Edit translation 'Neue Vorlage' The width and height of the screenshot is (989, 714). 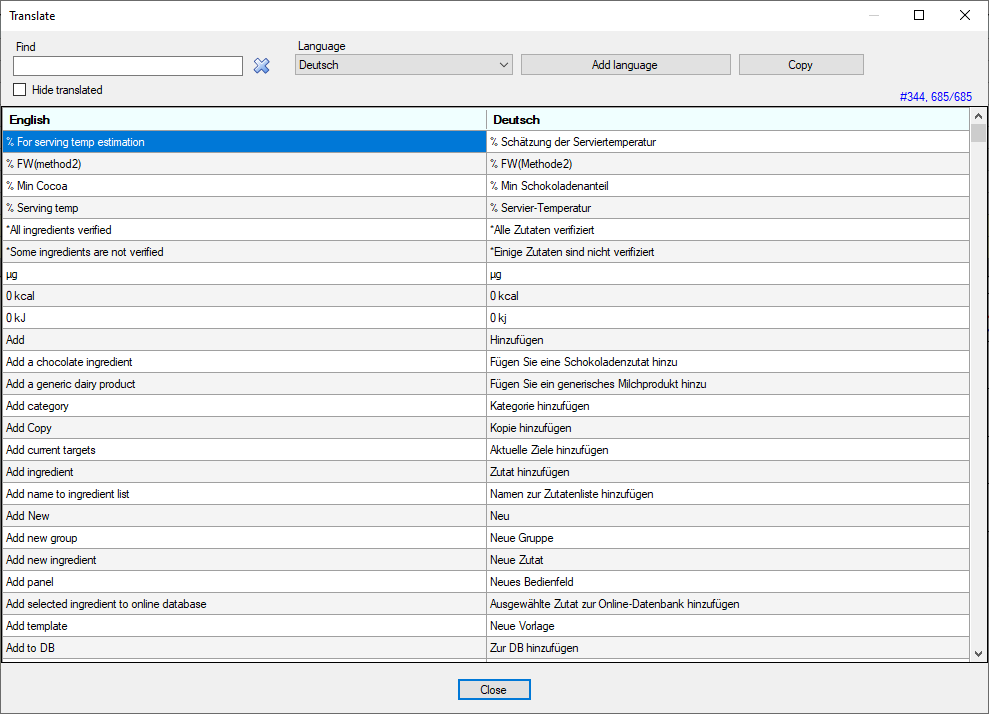[728, 626]
